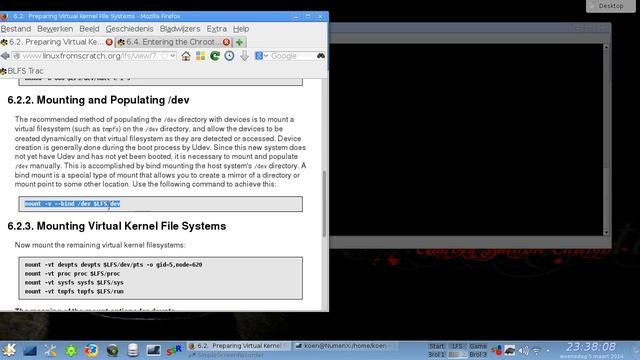Switch to the Firefox 6.2 Preparing Virtual Kernel task
Viewport: 640px width, 360px height.
[239, 346]
